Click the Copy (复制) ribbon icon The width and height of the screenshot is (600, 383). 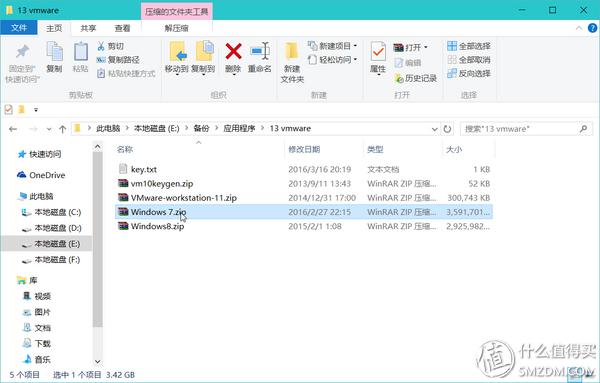click(54, 52)
